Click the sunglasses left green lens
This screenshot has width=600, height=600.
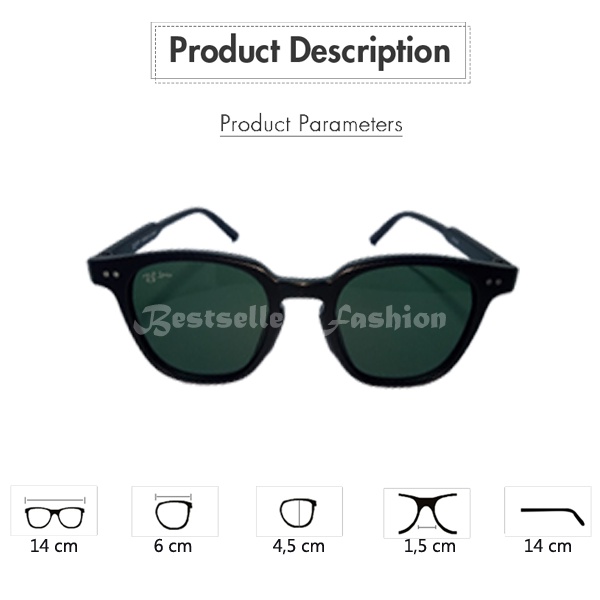point(199,318)
